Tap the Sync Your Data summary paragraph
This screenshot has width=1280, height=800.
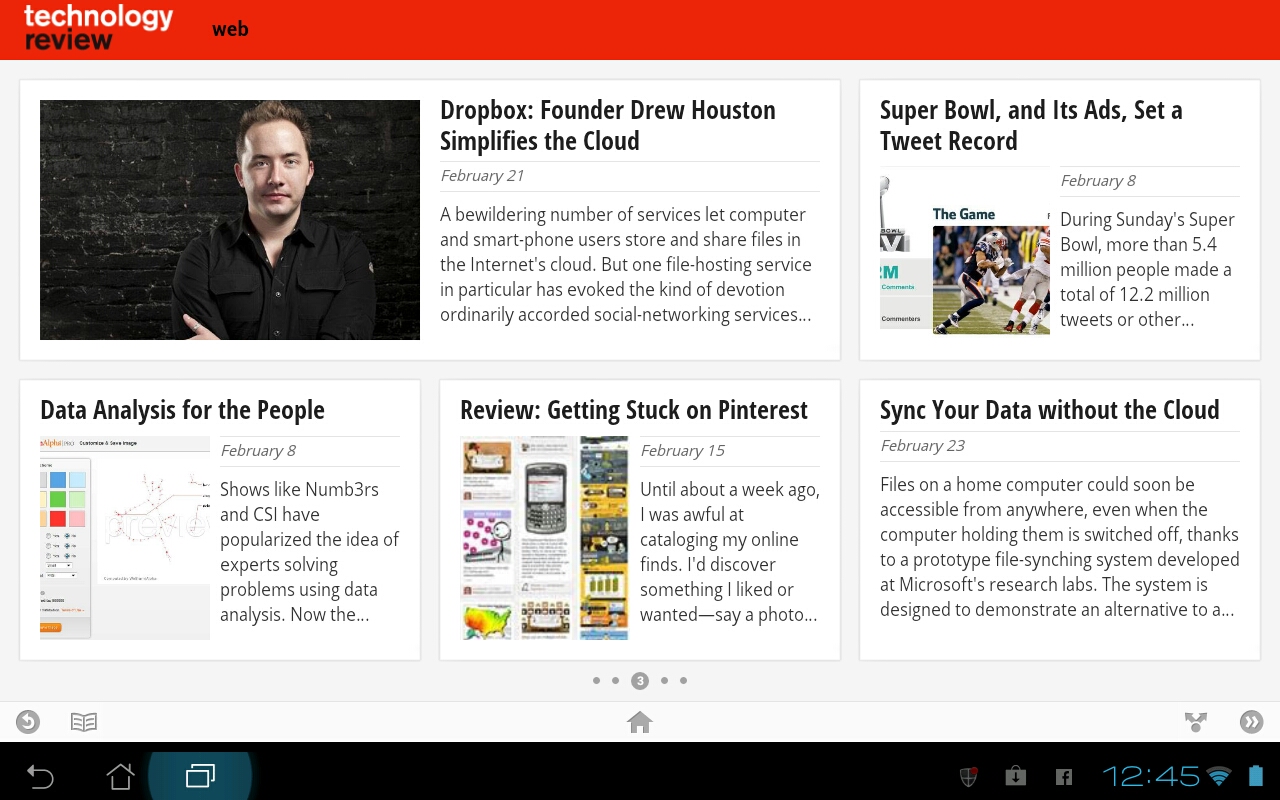[x=1060, y=547]
